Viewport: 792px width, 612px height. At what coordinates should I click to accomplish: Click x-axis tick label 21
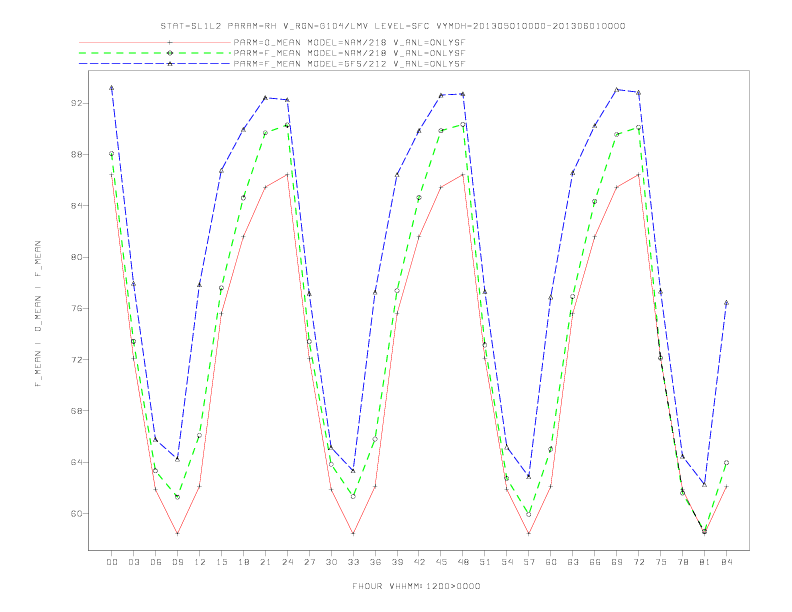265,562
